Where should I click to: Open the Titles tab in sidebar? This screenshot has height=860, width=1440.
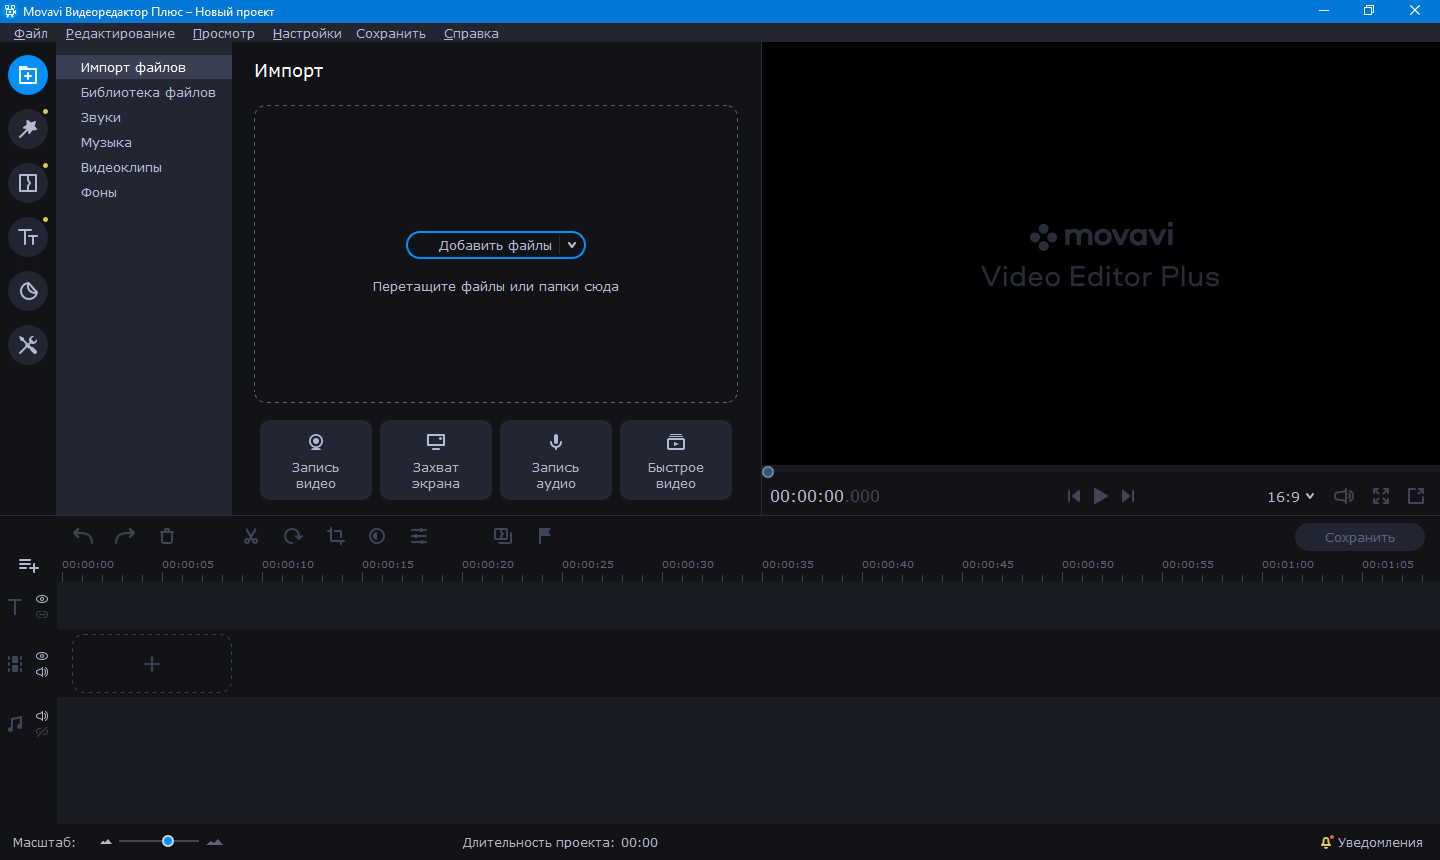pos(28,237)
